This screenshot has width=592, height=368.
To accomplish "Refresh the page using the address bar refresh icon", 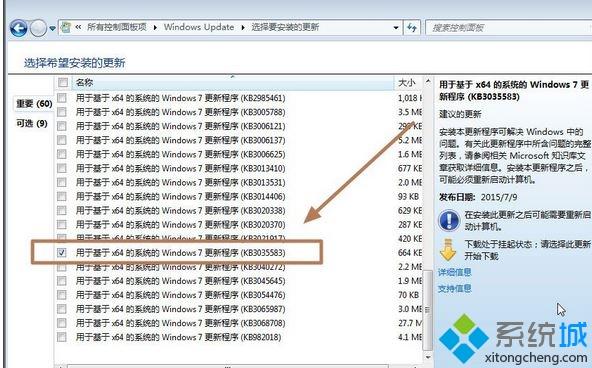I will pos(412,28).
